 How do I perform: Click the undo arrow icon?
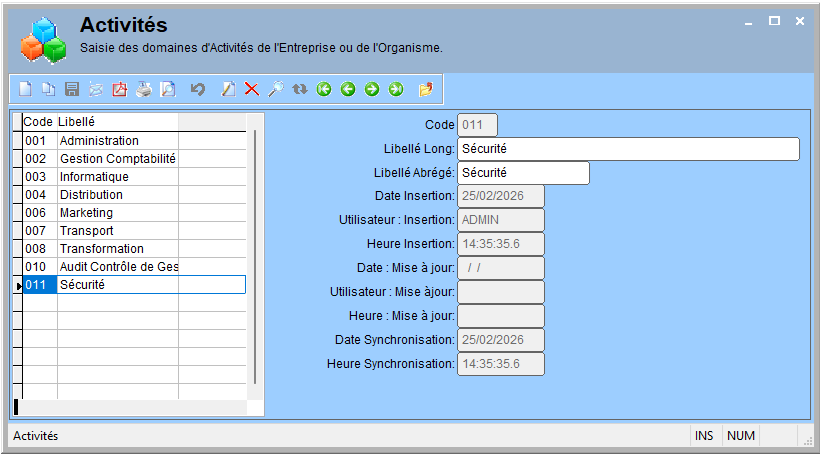pyautogui.click(x=198, y=89)
